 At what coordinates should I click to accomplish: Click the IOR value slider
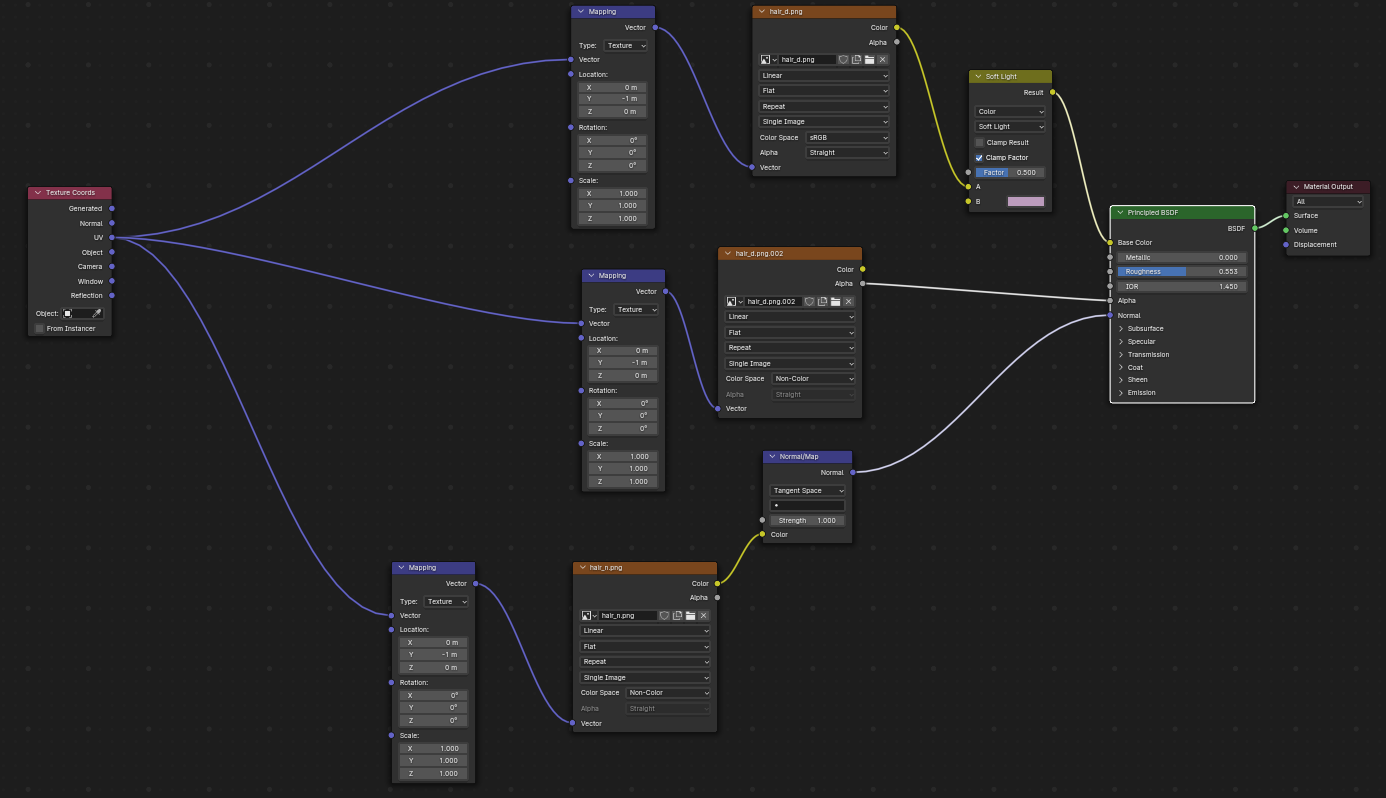click(1182, 286)
